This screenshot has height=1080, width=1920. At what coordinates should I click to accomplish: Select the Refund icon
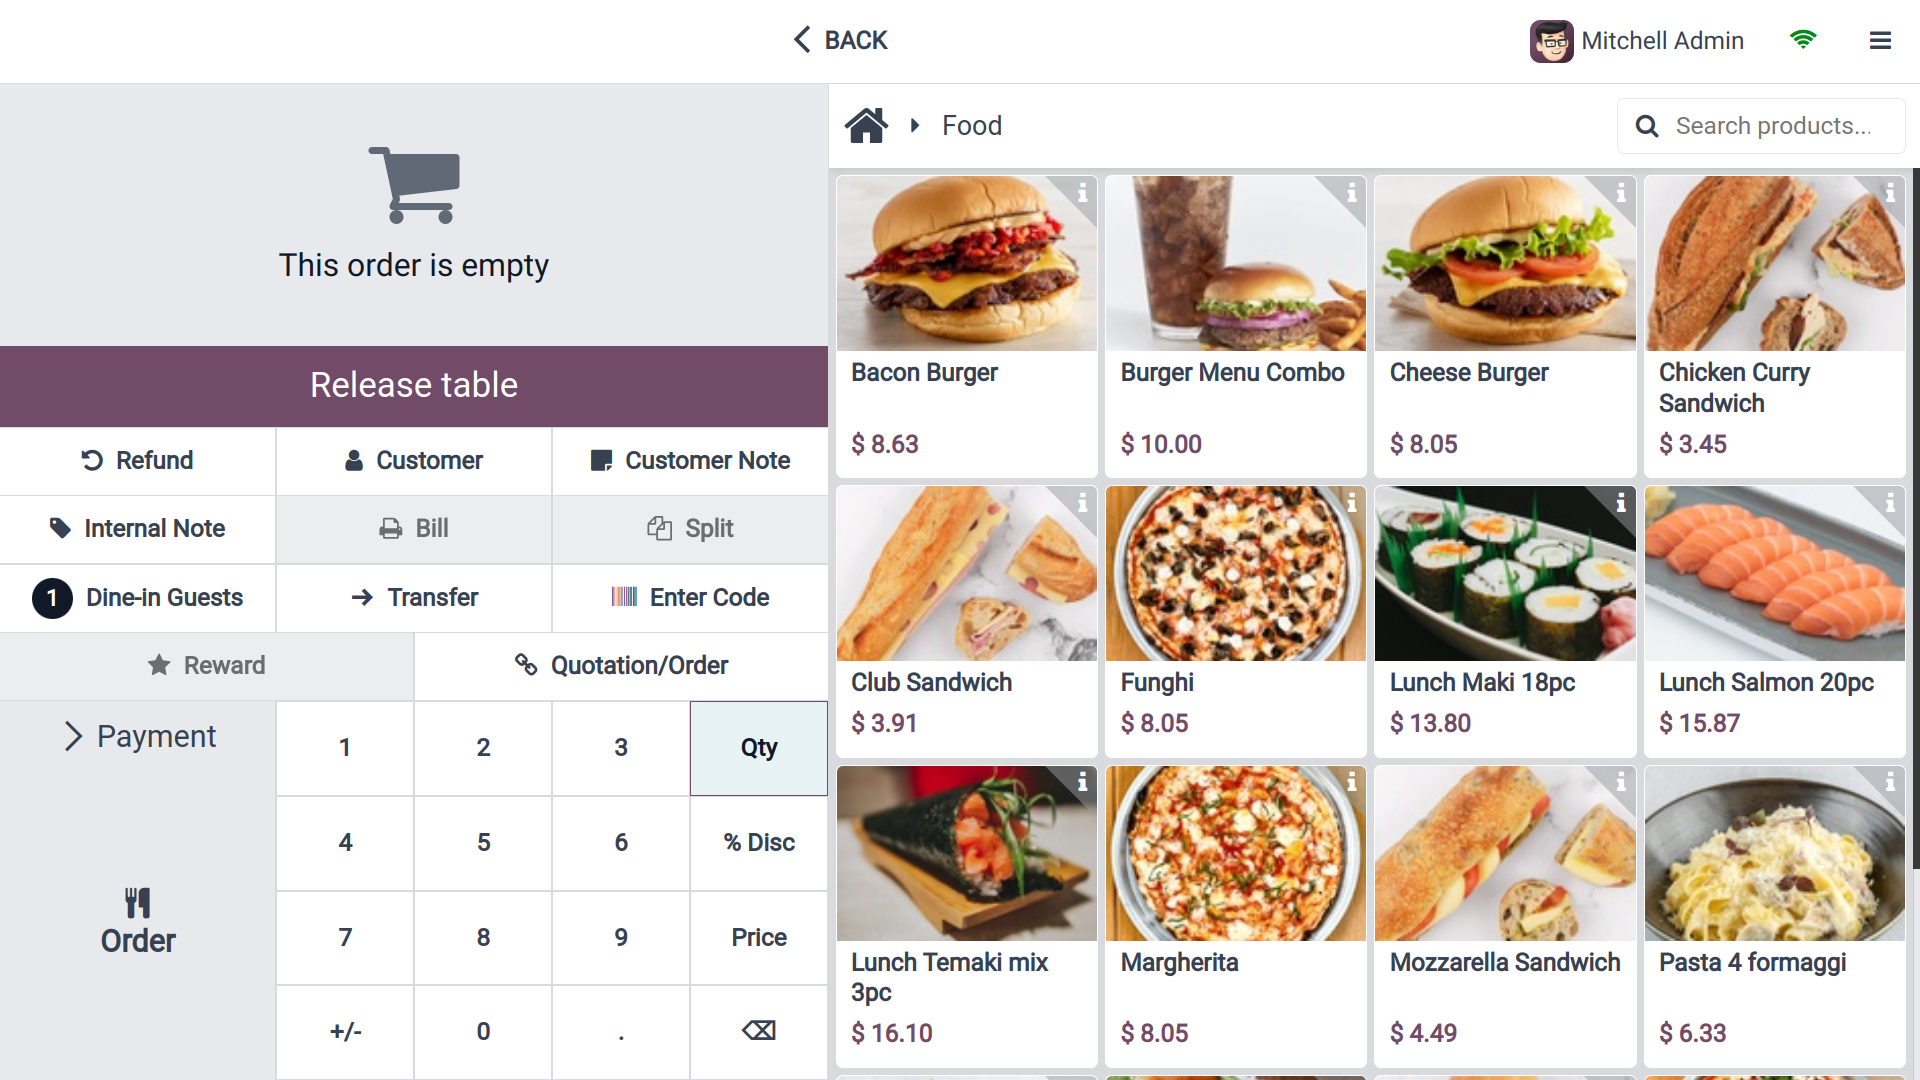pos(92,460)
